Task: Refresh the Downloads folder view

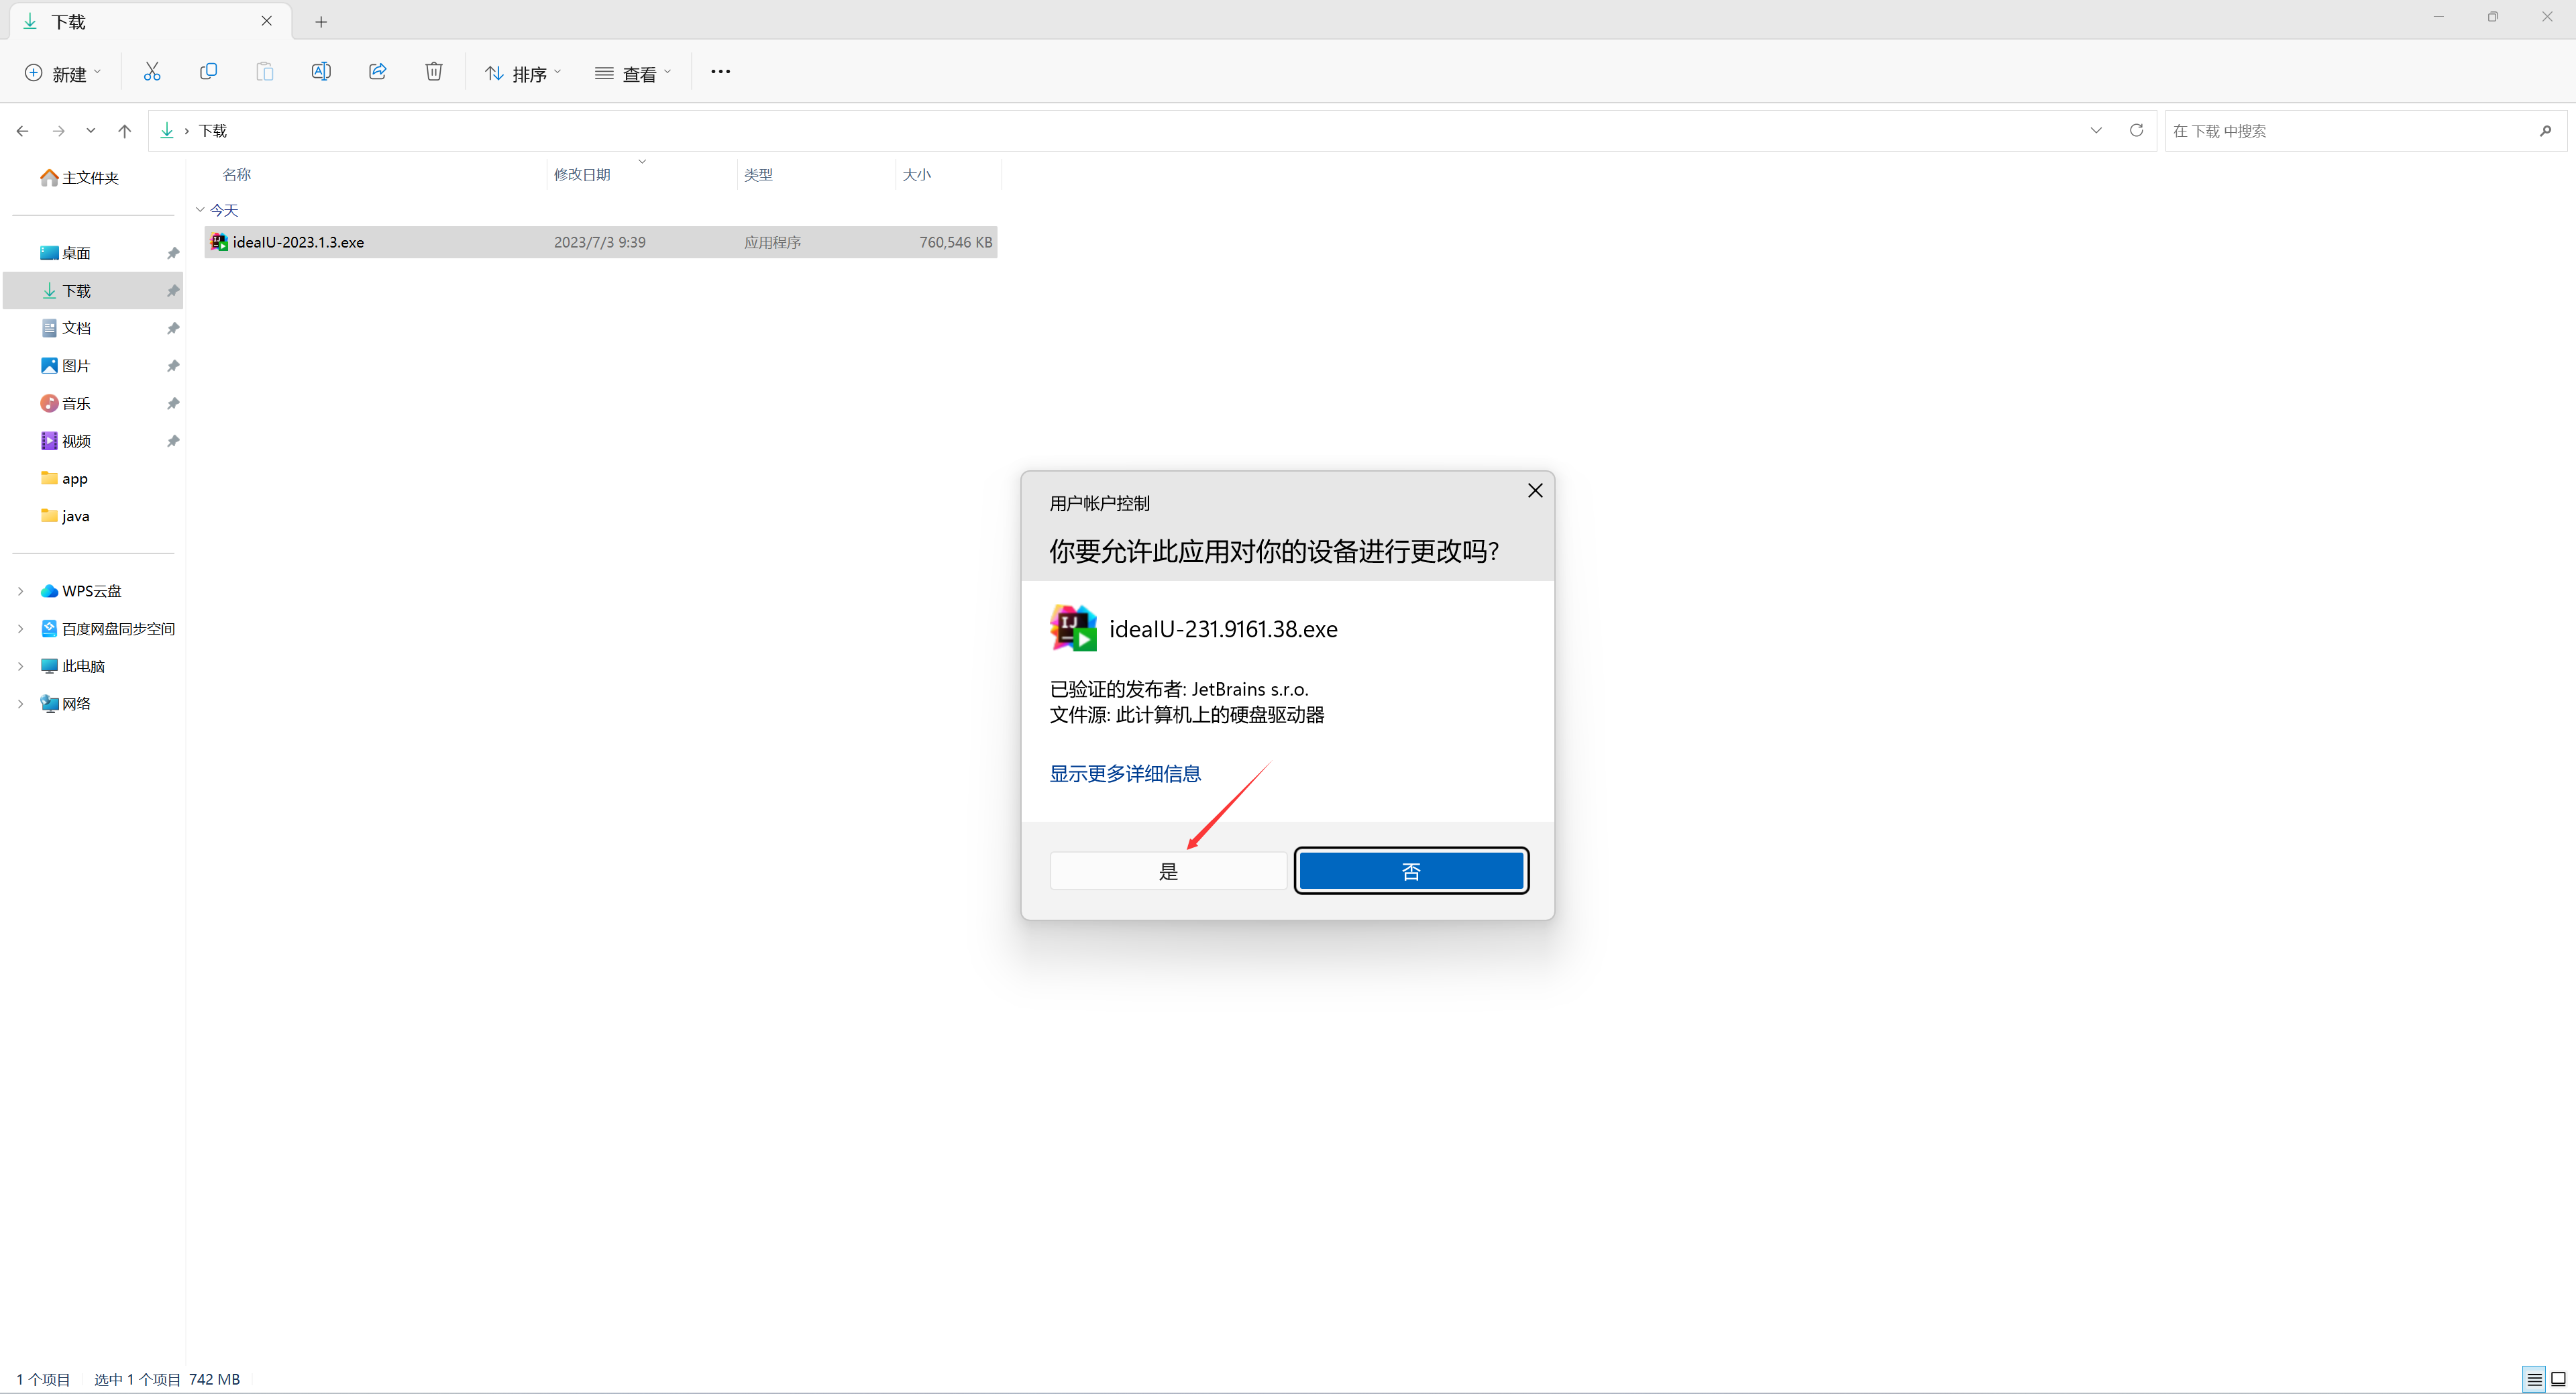Action: pos(2136,130)
